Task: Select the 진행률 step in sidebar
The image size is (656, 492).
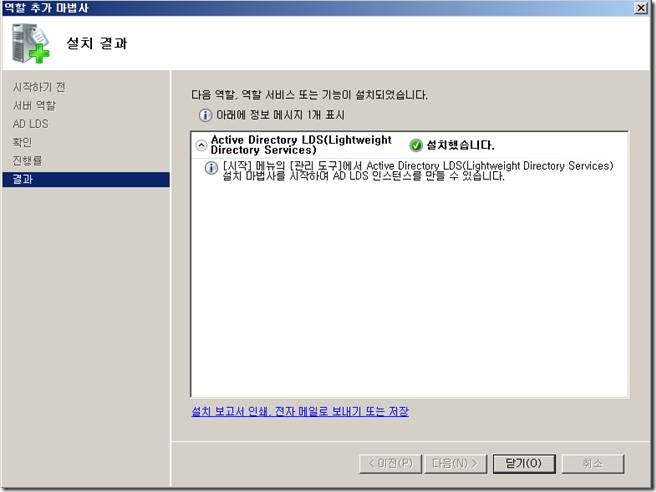Action: (x=27, y=161)
